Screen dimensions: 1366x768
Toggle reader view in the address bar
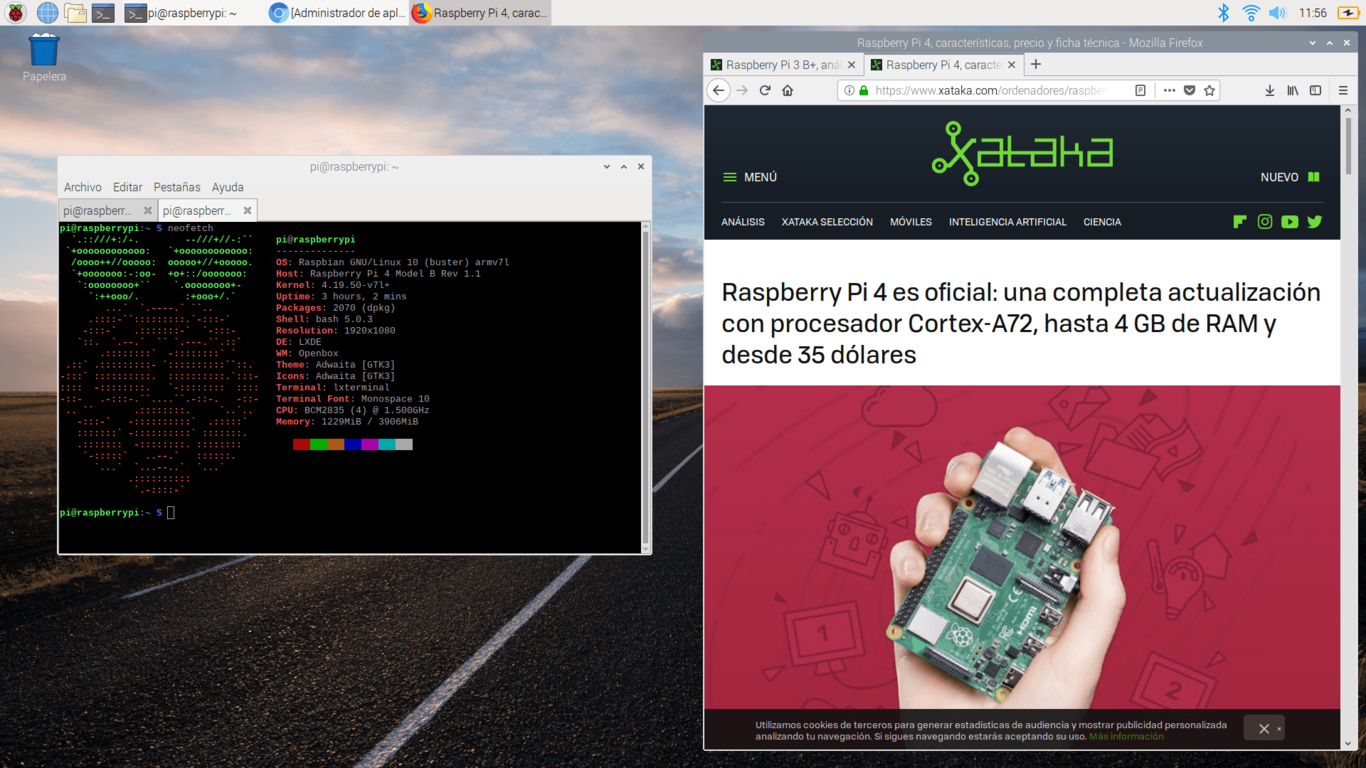coord(1140,90)
